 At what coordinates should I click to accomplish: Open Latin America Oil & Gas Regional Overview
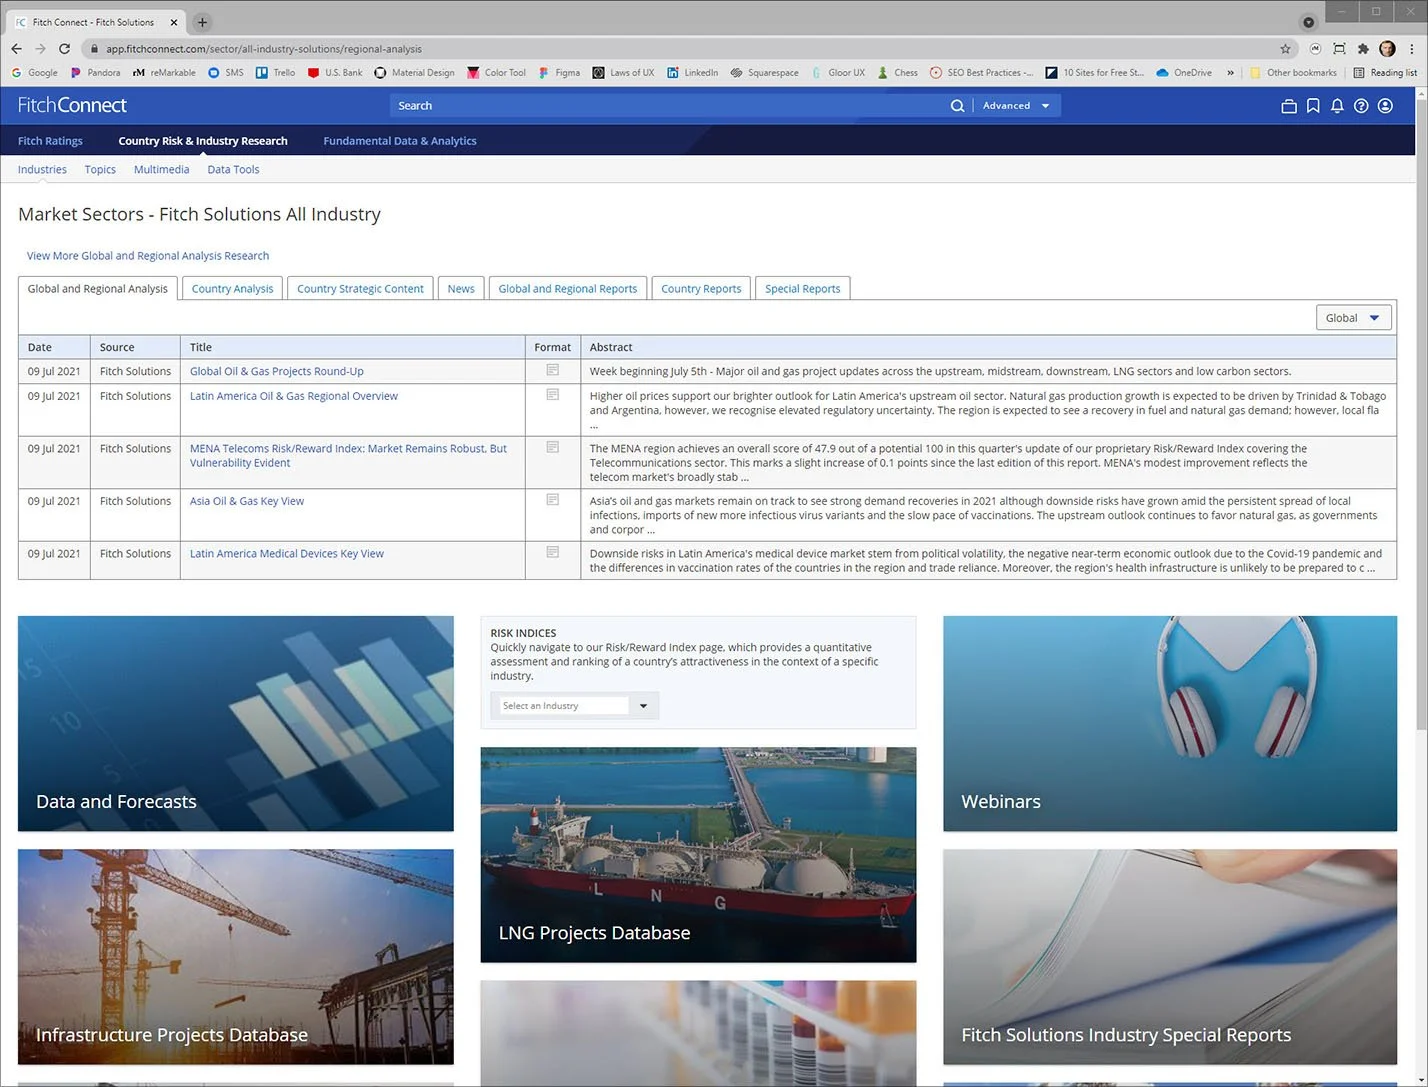point(294,396)
